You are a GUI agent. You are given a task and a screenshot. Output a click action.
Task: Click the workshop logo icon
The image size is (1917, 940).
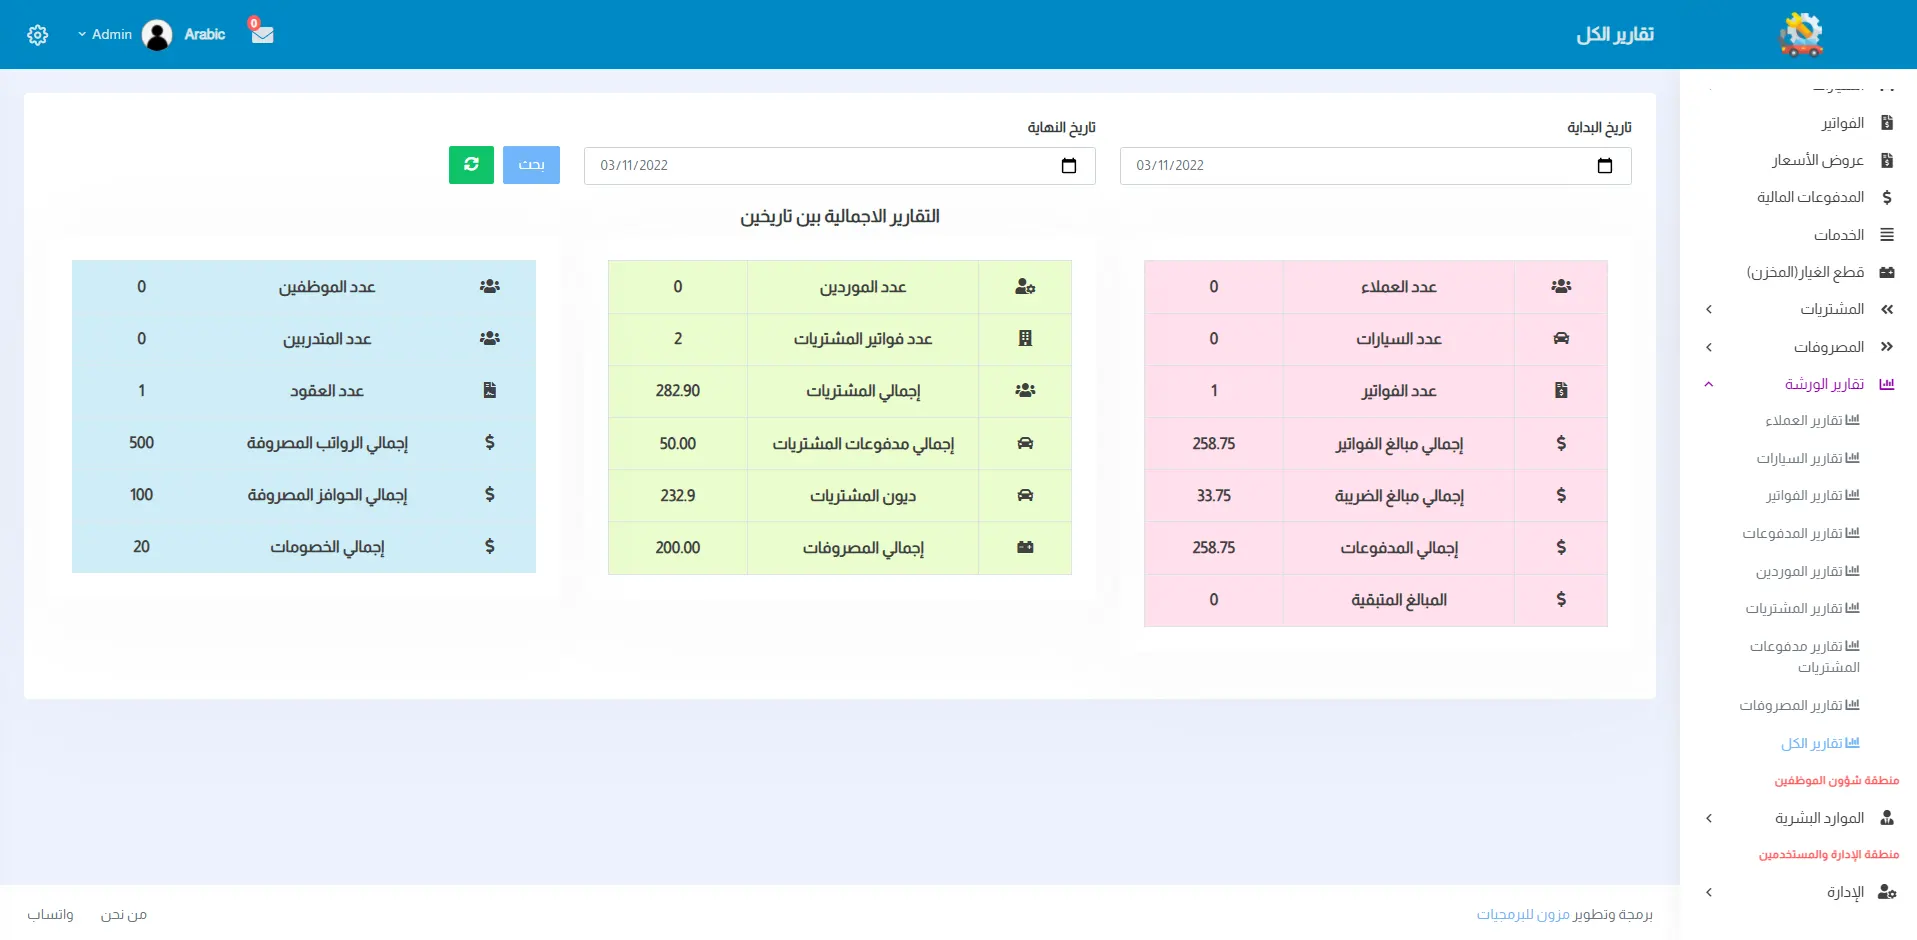click(1801, 34)
